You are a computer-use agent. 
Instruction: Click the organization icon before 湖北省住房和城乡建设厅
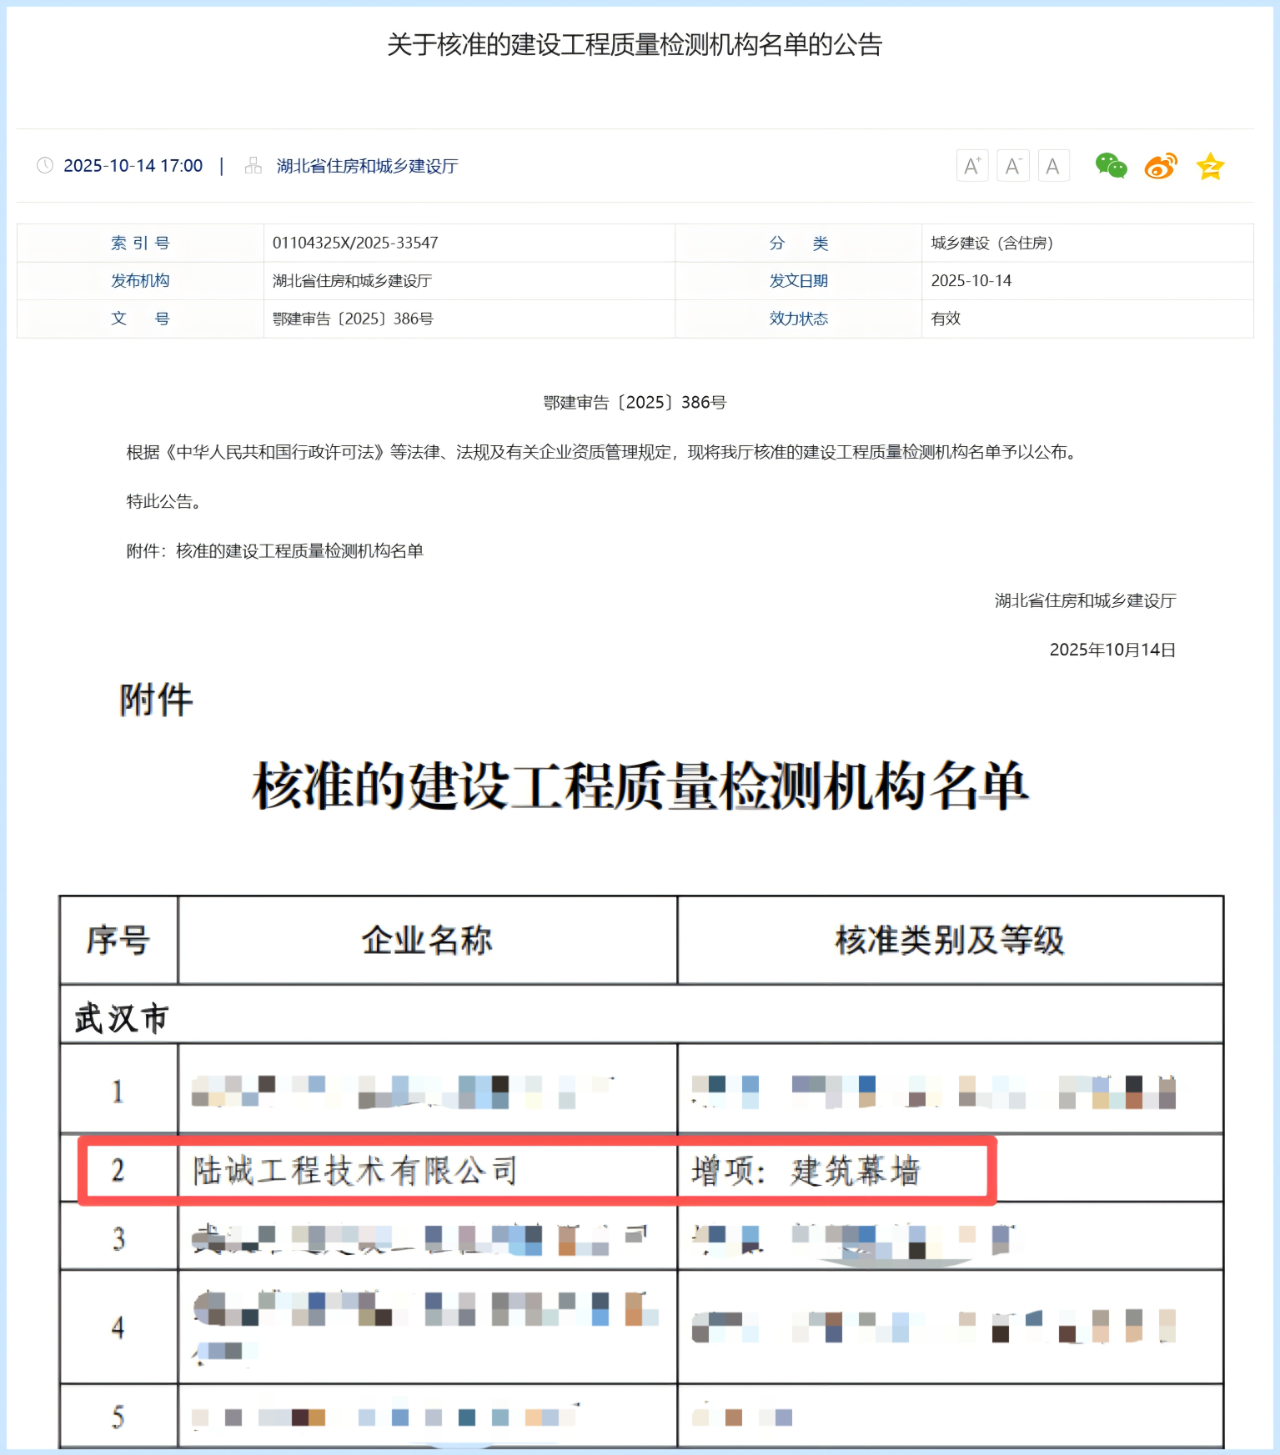(253, 166)
